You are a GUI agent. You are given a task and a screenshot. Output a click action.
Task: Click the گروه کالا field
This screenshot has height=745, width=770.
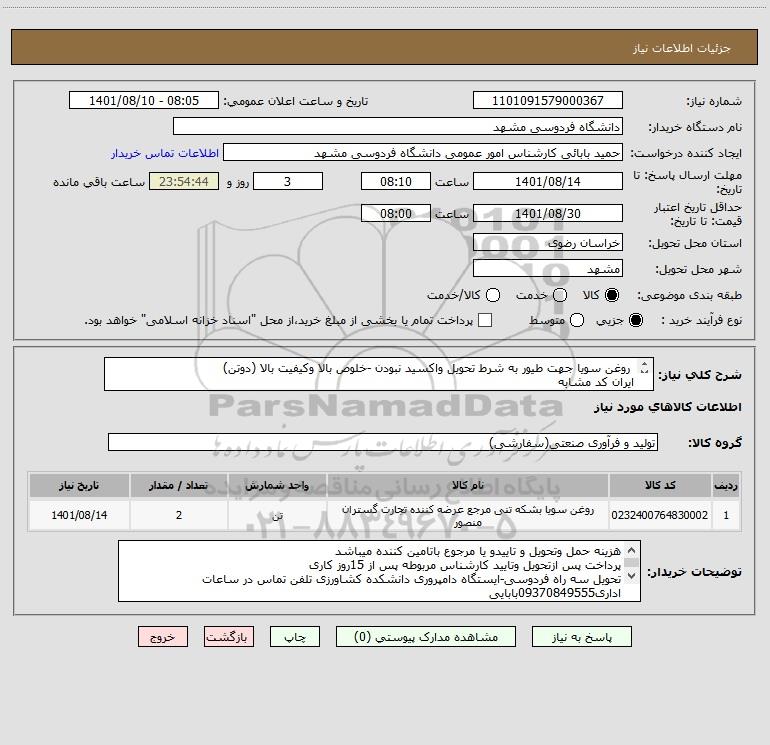tap(383, 442)
